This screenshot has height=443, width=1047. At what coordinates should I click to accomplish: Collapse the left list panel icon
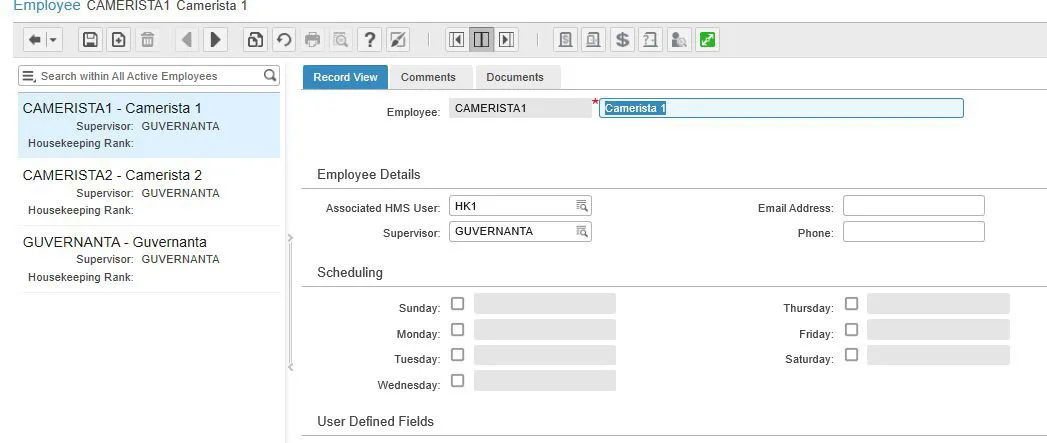click(x=457, y=40)
